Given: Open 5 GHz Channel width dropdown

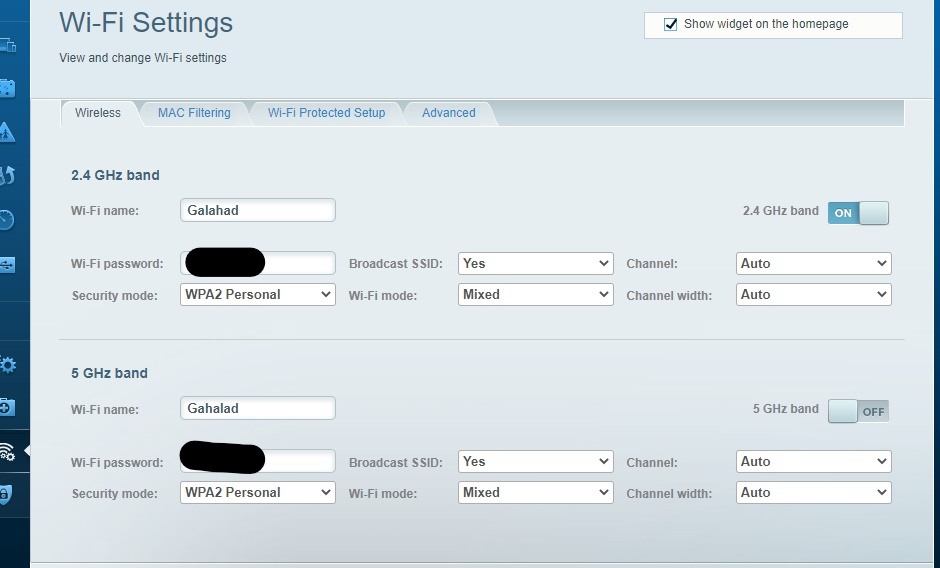Looking at the screenshot, I should (x=814, y=492).
